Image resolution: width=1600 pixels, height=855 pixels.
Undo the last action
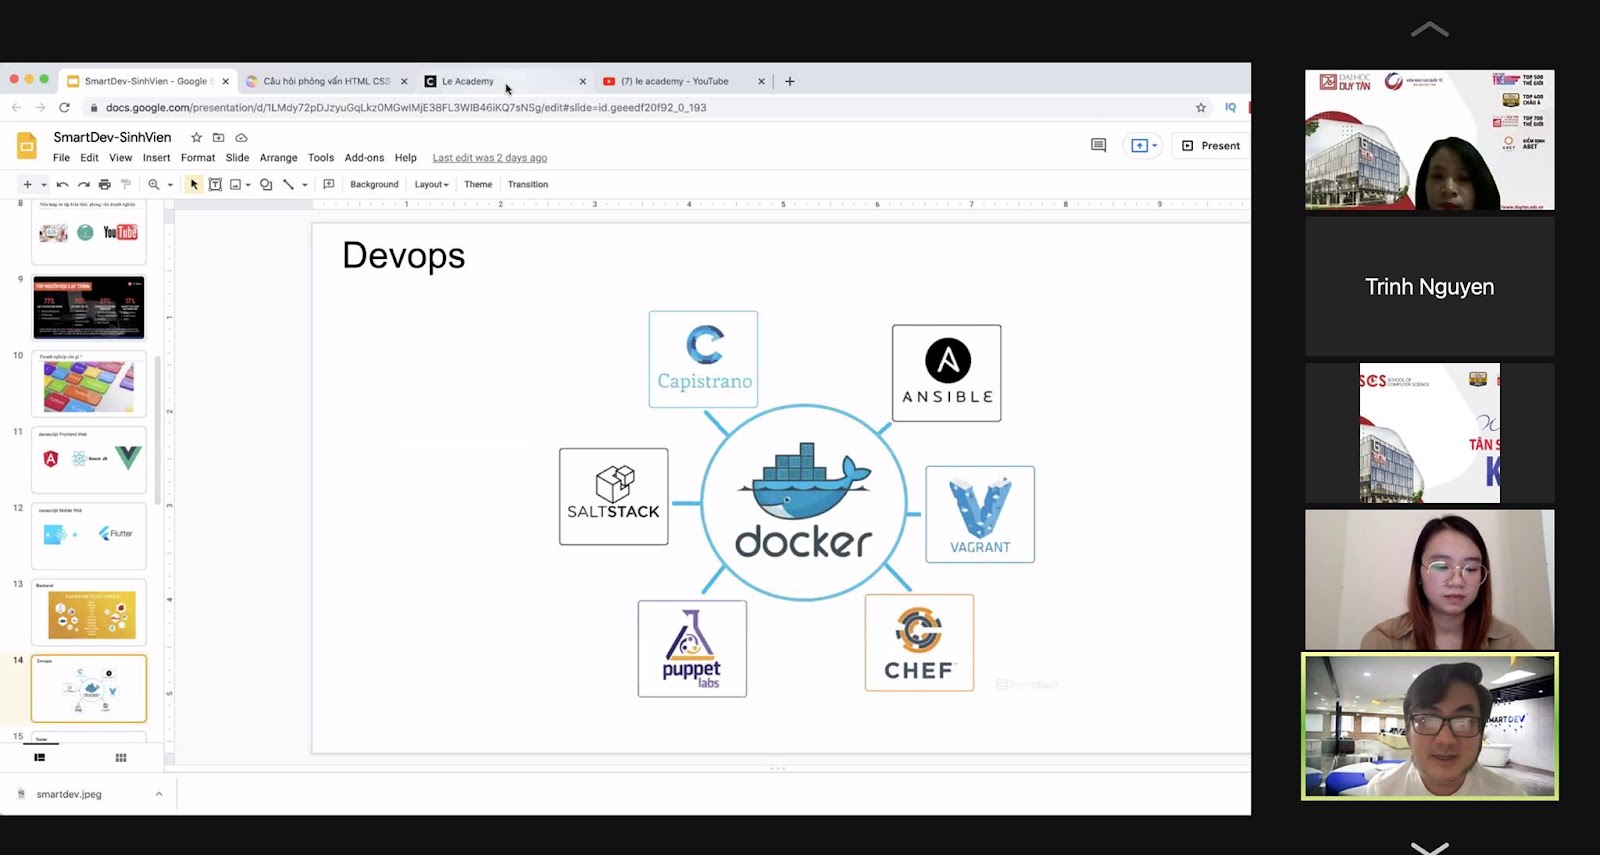point(62,184)
